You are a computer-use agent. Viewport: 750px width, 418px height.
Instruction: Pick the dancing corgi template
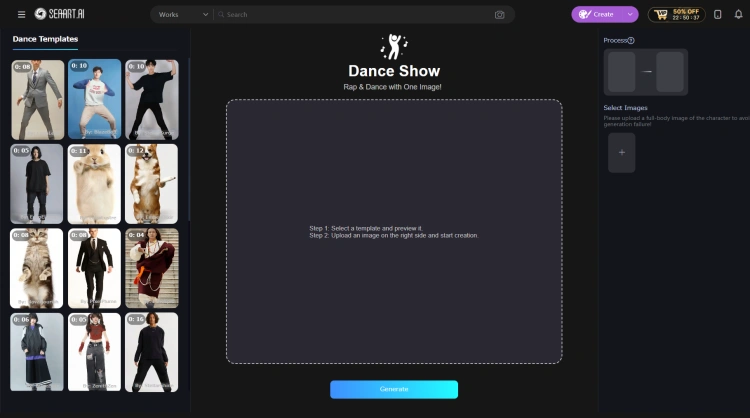[x=152, y=184]
